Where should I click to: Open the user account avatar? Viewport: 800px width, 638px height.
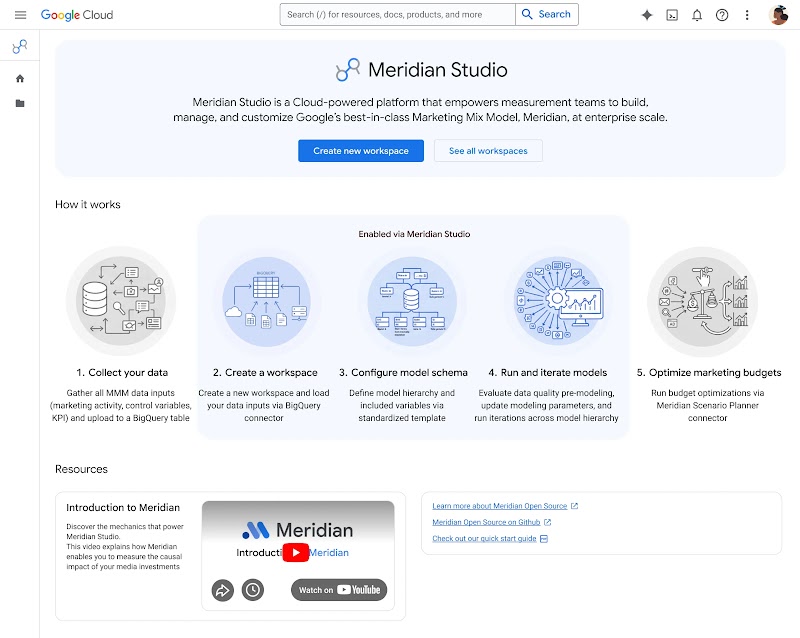[779, 15]
